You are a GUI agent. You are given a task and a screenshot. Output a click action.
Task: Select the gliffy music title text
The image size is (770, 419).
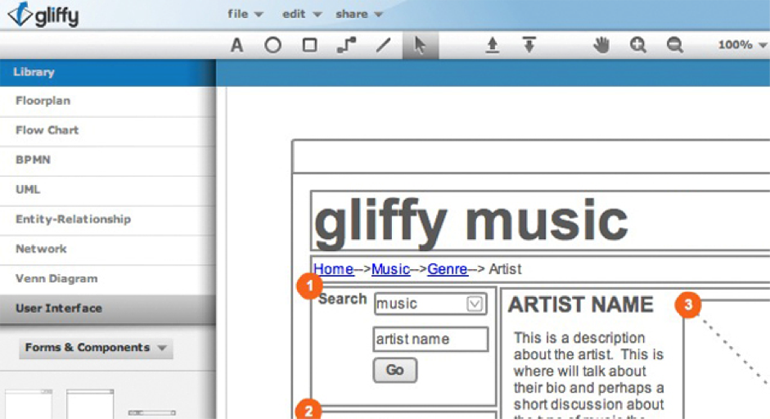pyautogui.click(x=471, y=222)
